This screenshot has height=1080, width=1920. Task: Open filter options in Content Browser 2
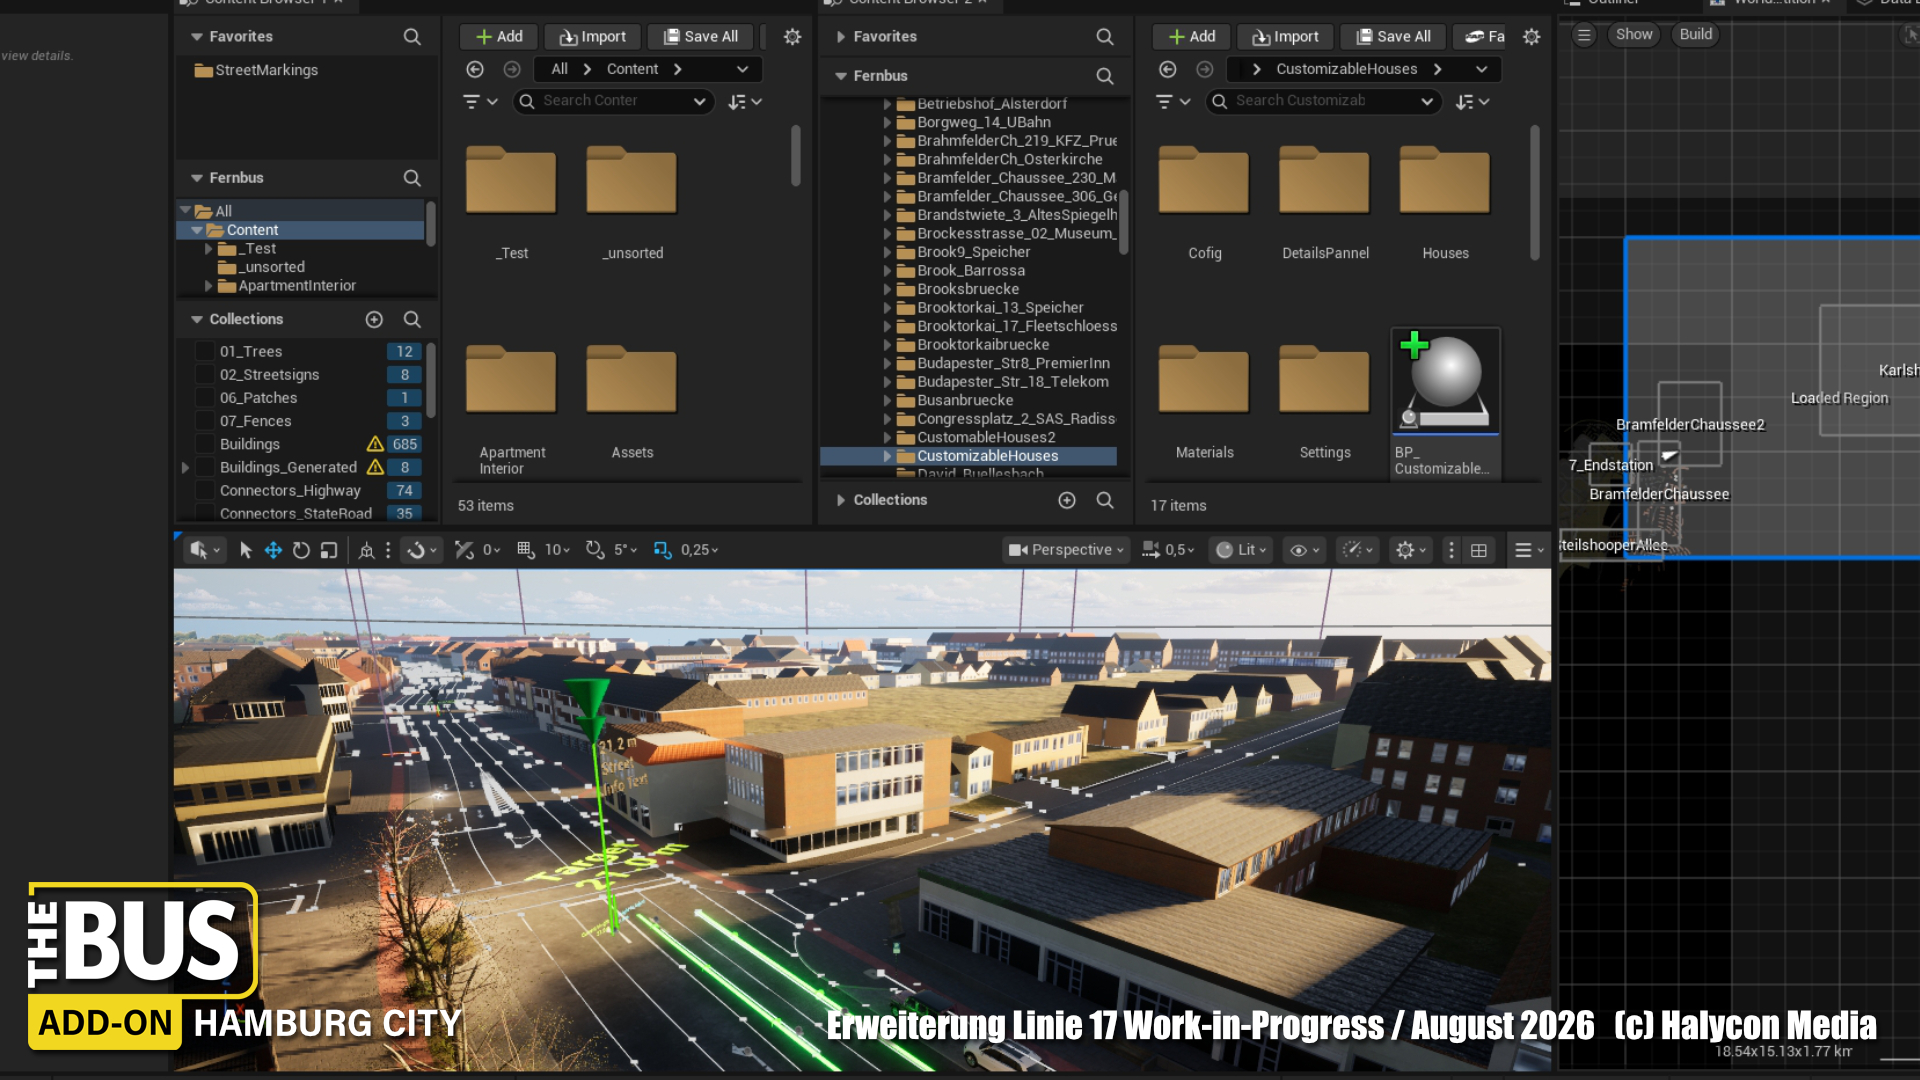pos(1173,101)
